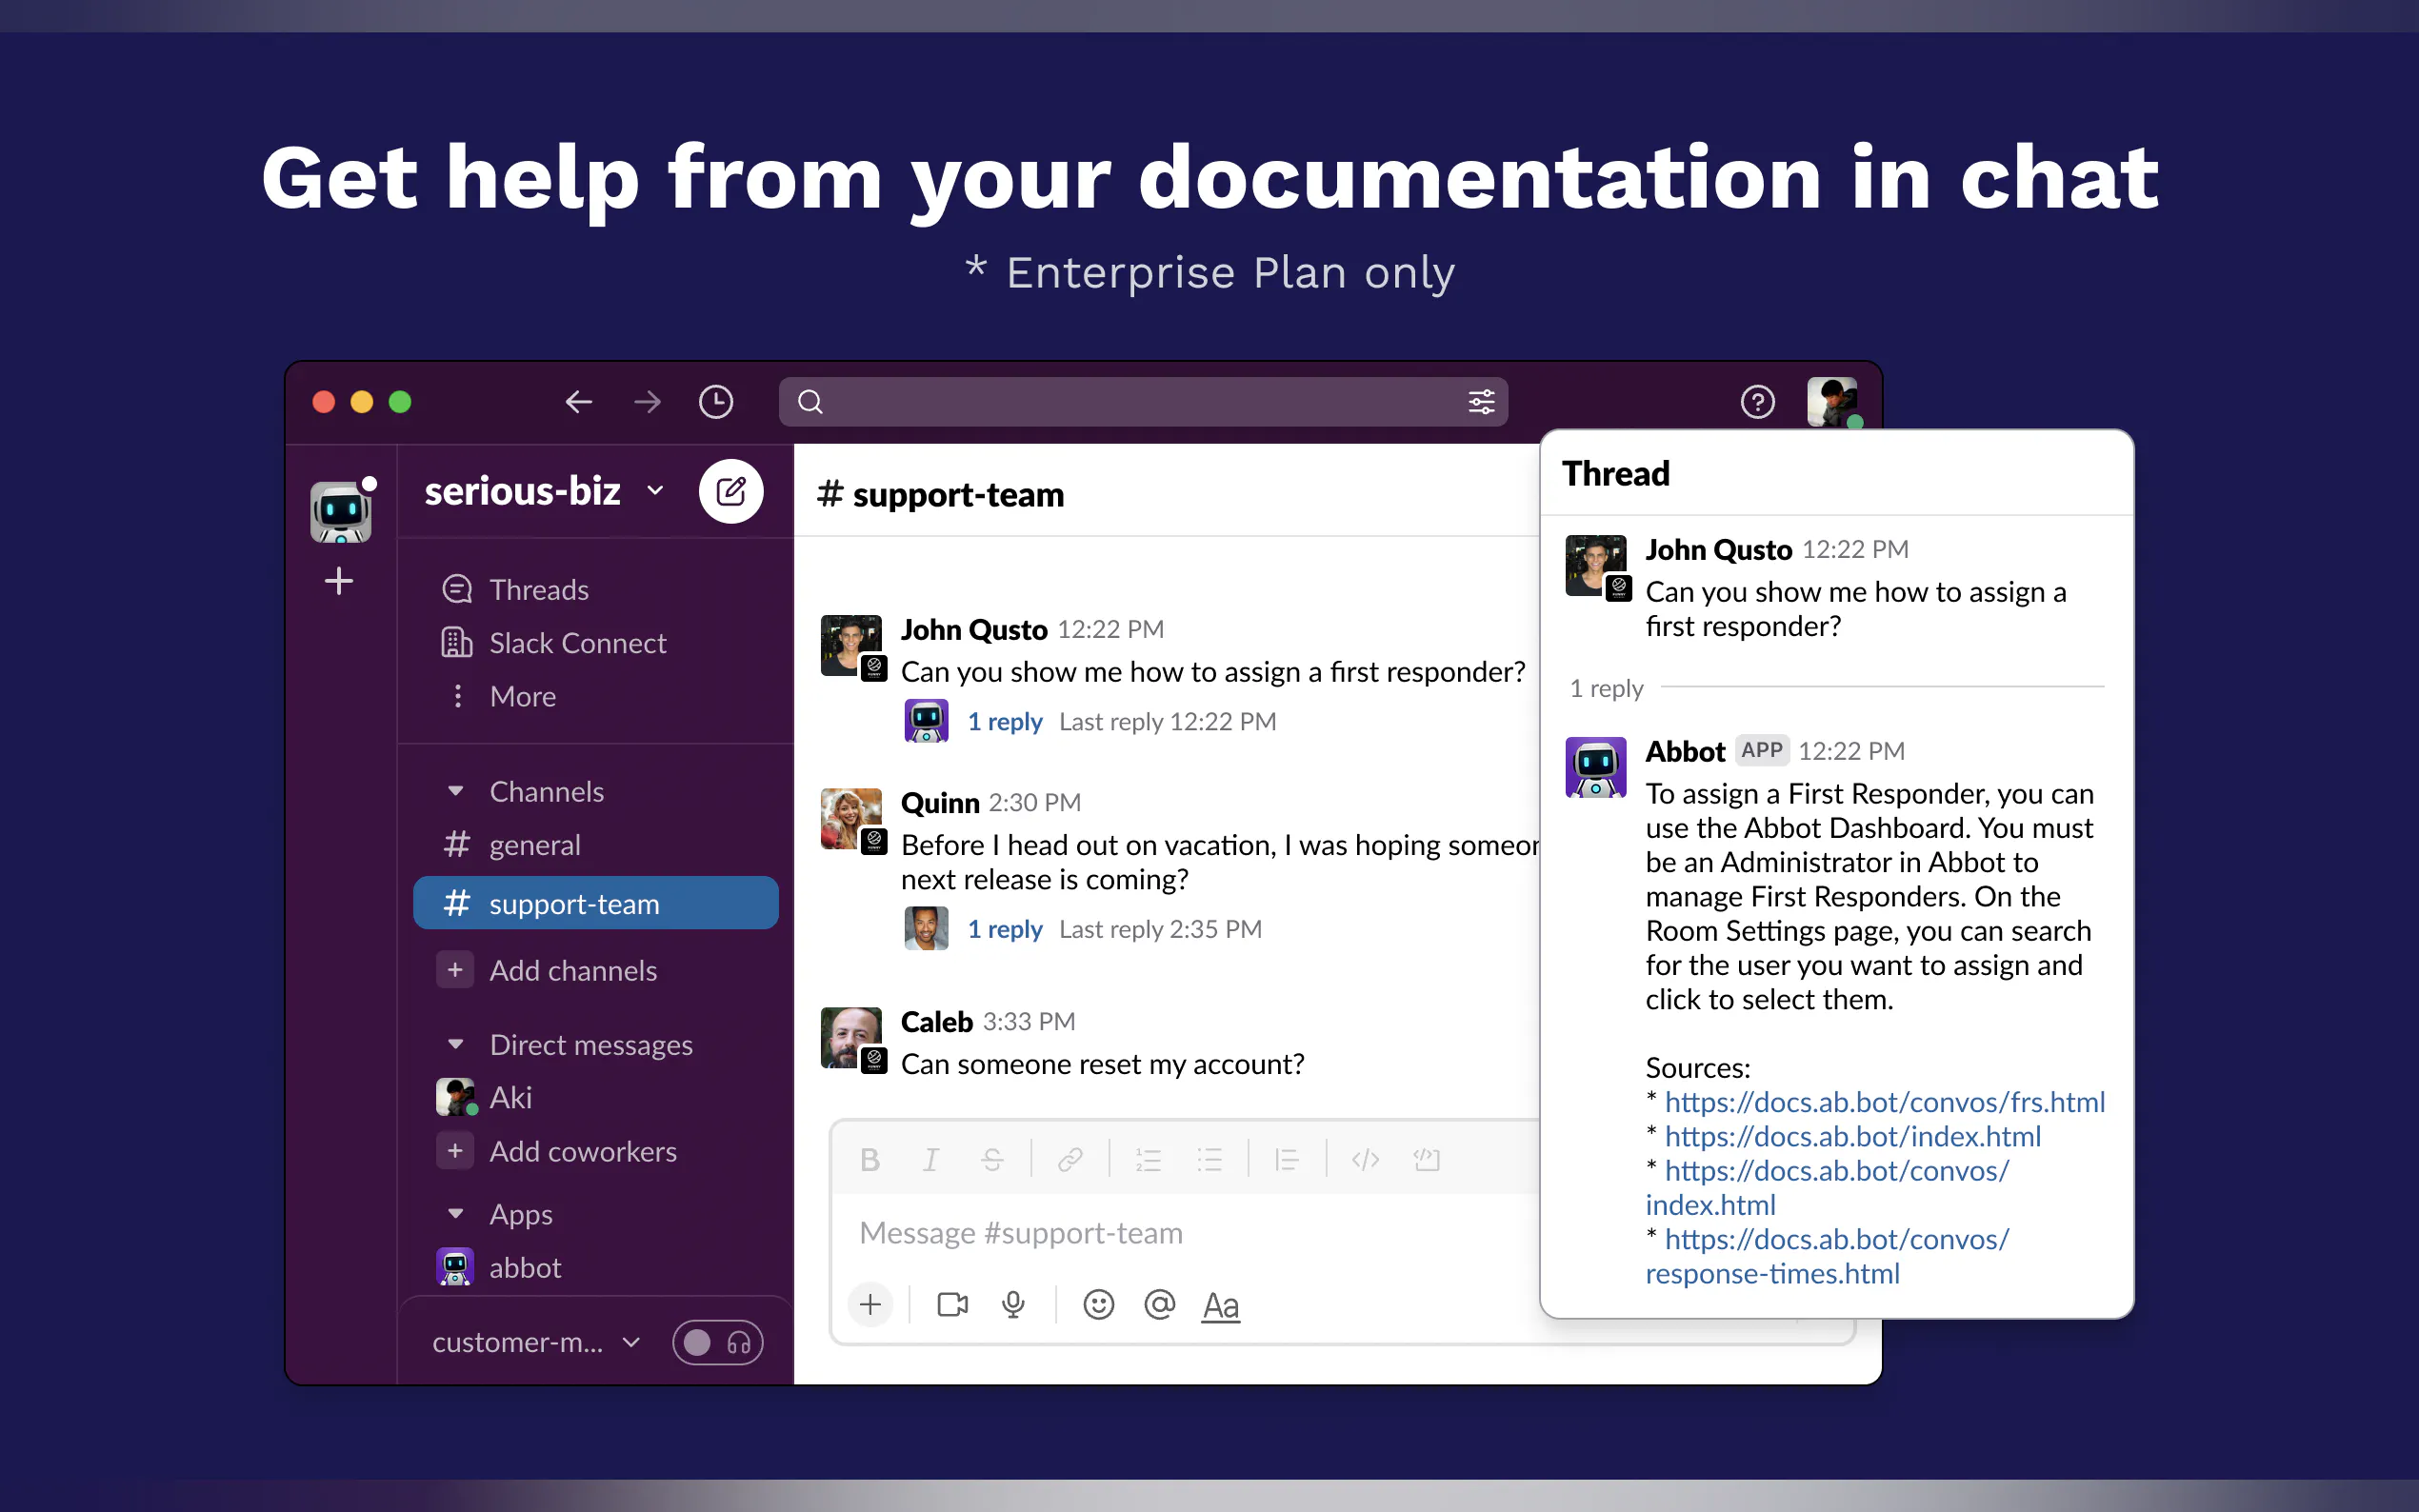The height and width of the screenshot is (1512, 2419).
Task: Toggle the huddle headphones switch
Action: (717, 1342)
